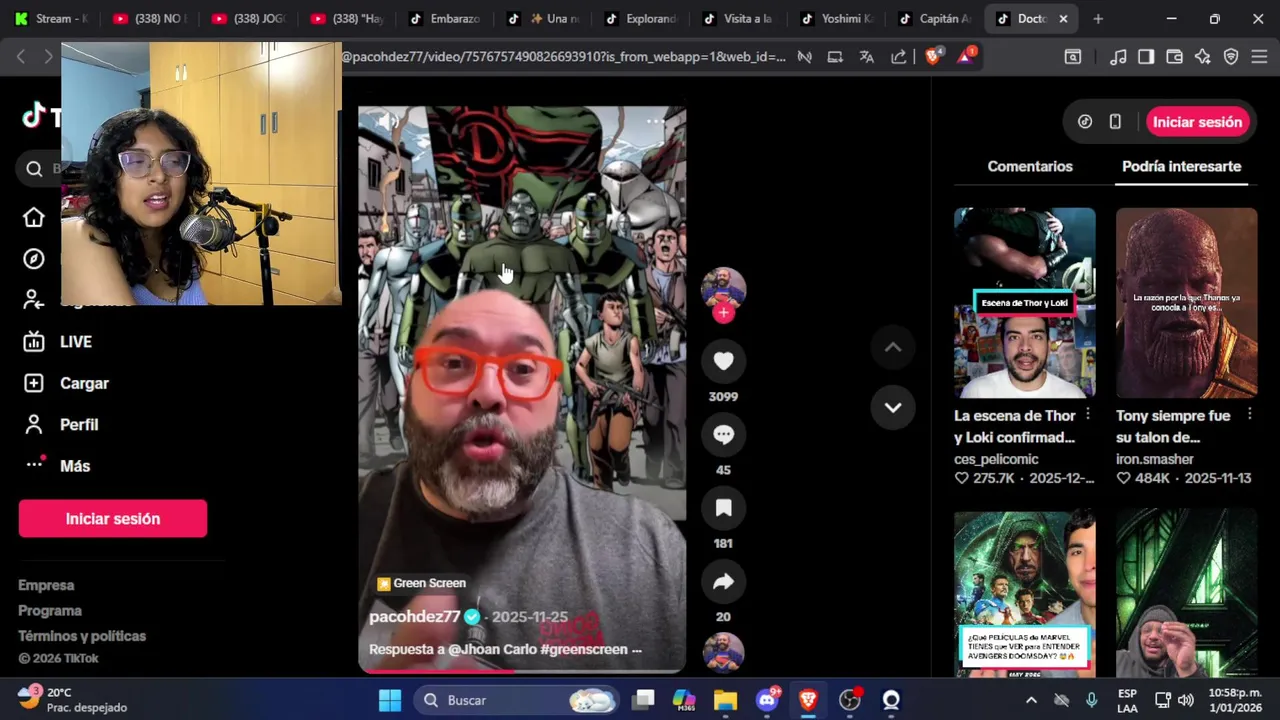Switch to the Stream Kick tab
This screenshot has width=1280, height=720.
click(x=51, y=19)
